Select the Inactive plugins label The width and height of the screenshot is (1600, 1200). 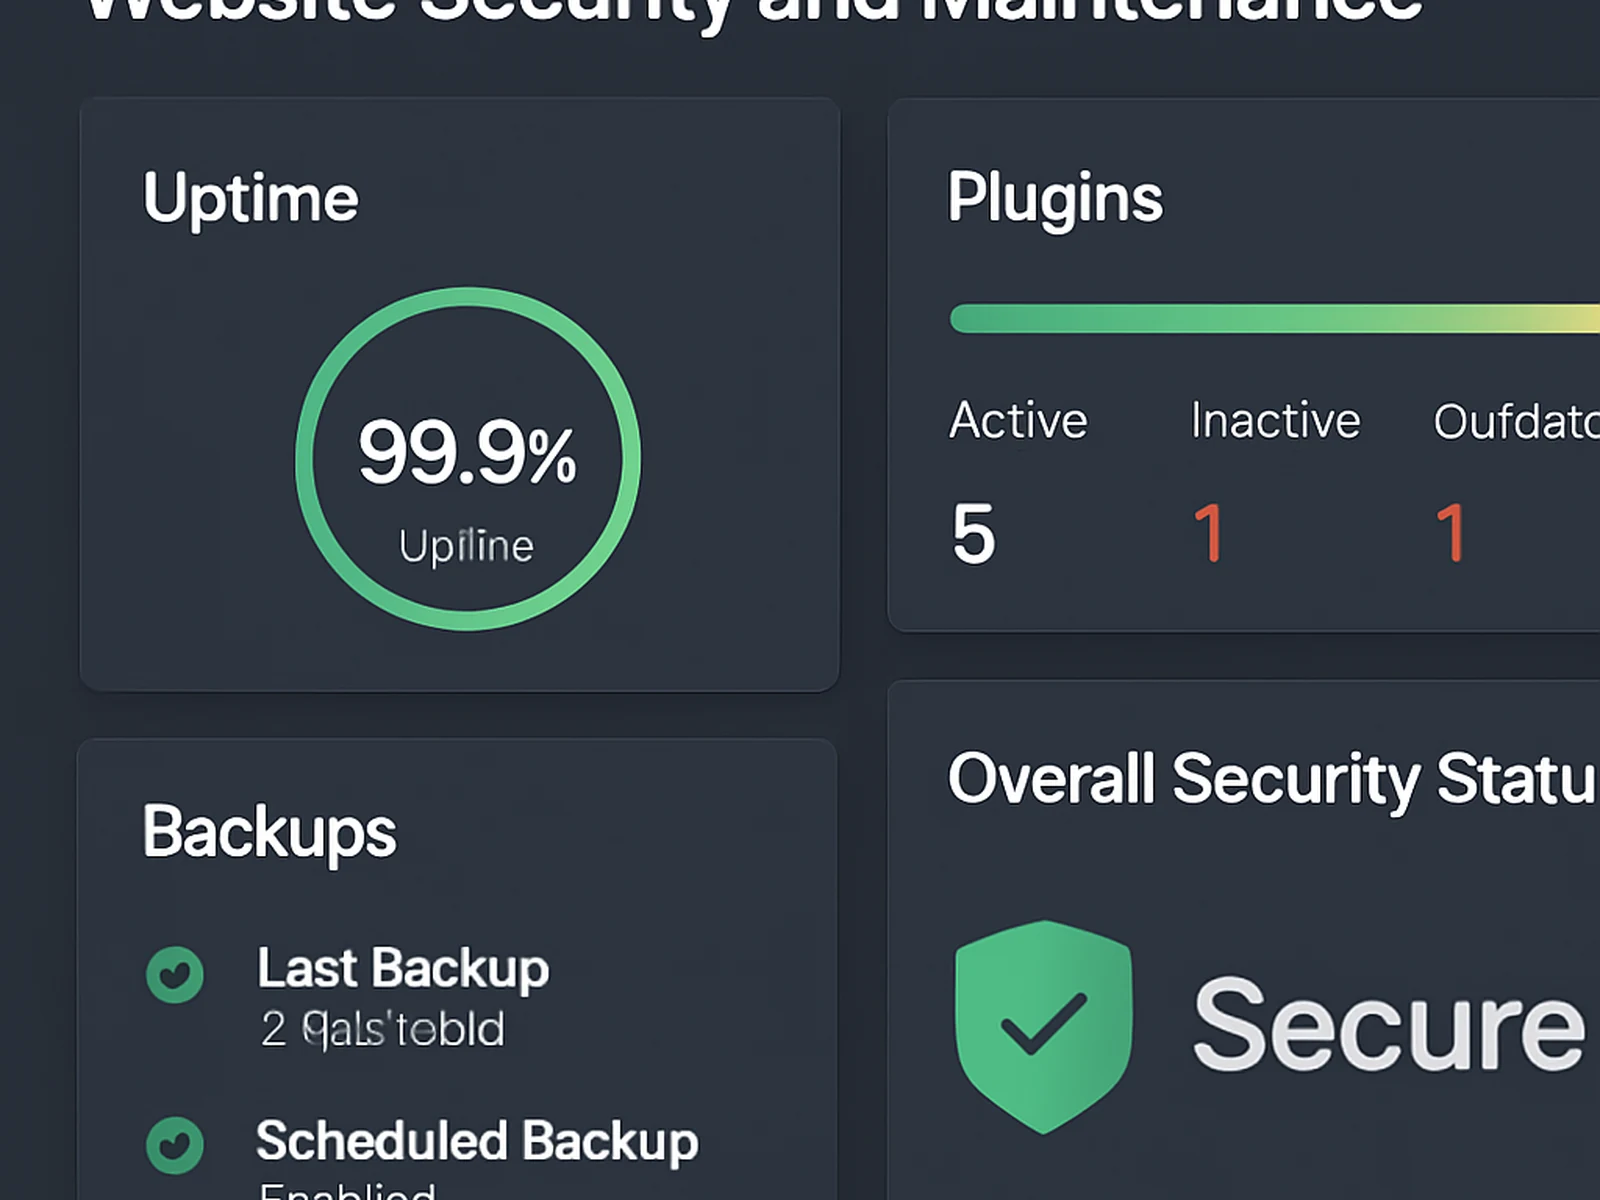coord(1275,421)
